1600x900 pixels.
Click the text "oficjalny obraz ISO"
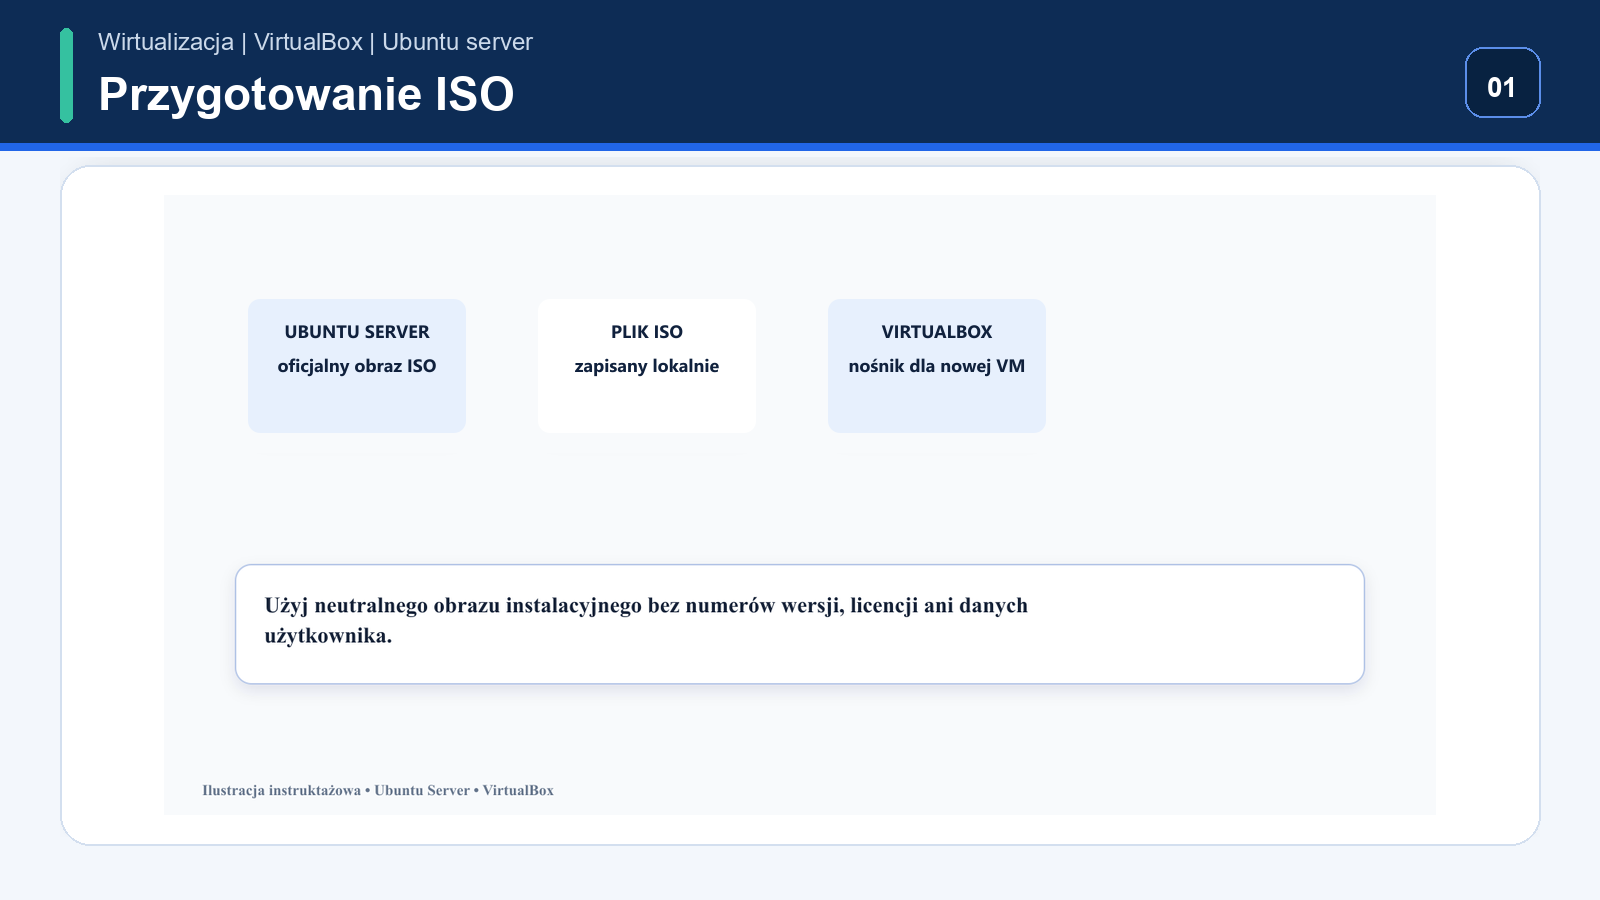[x=357, y=366]
